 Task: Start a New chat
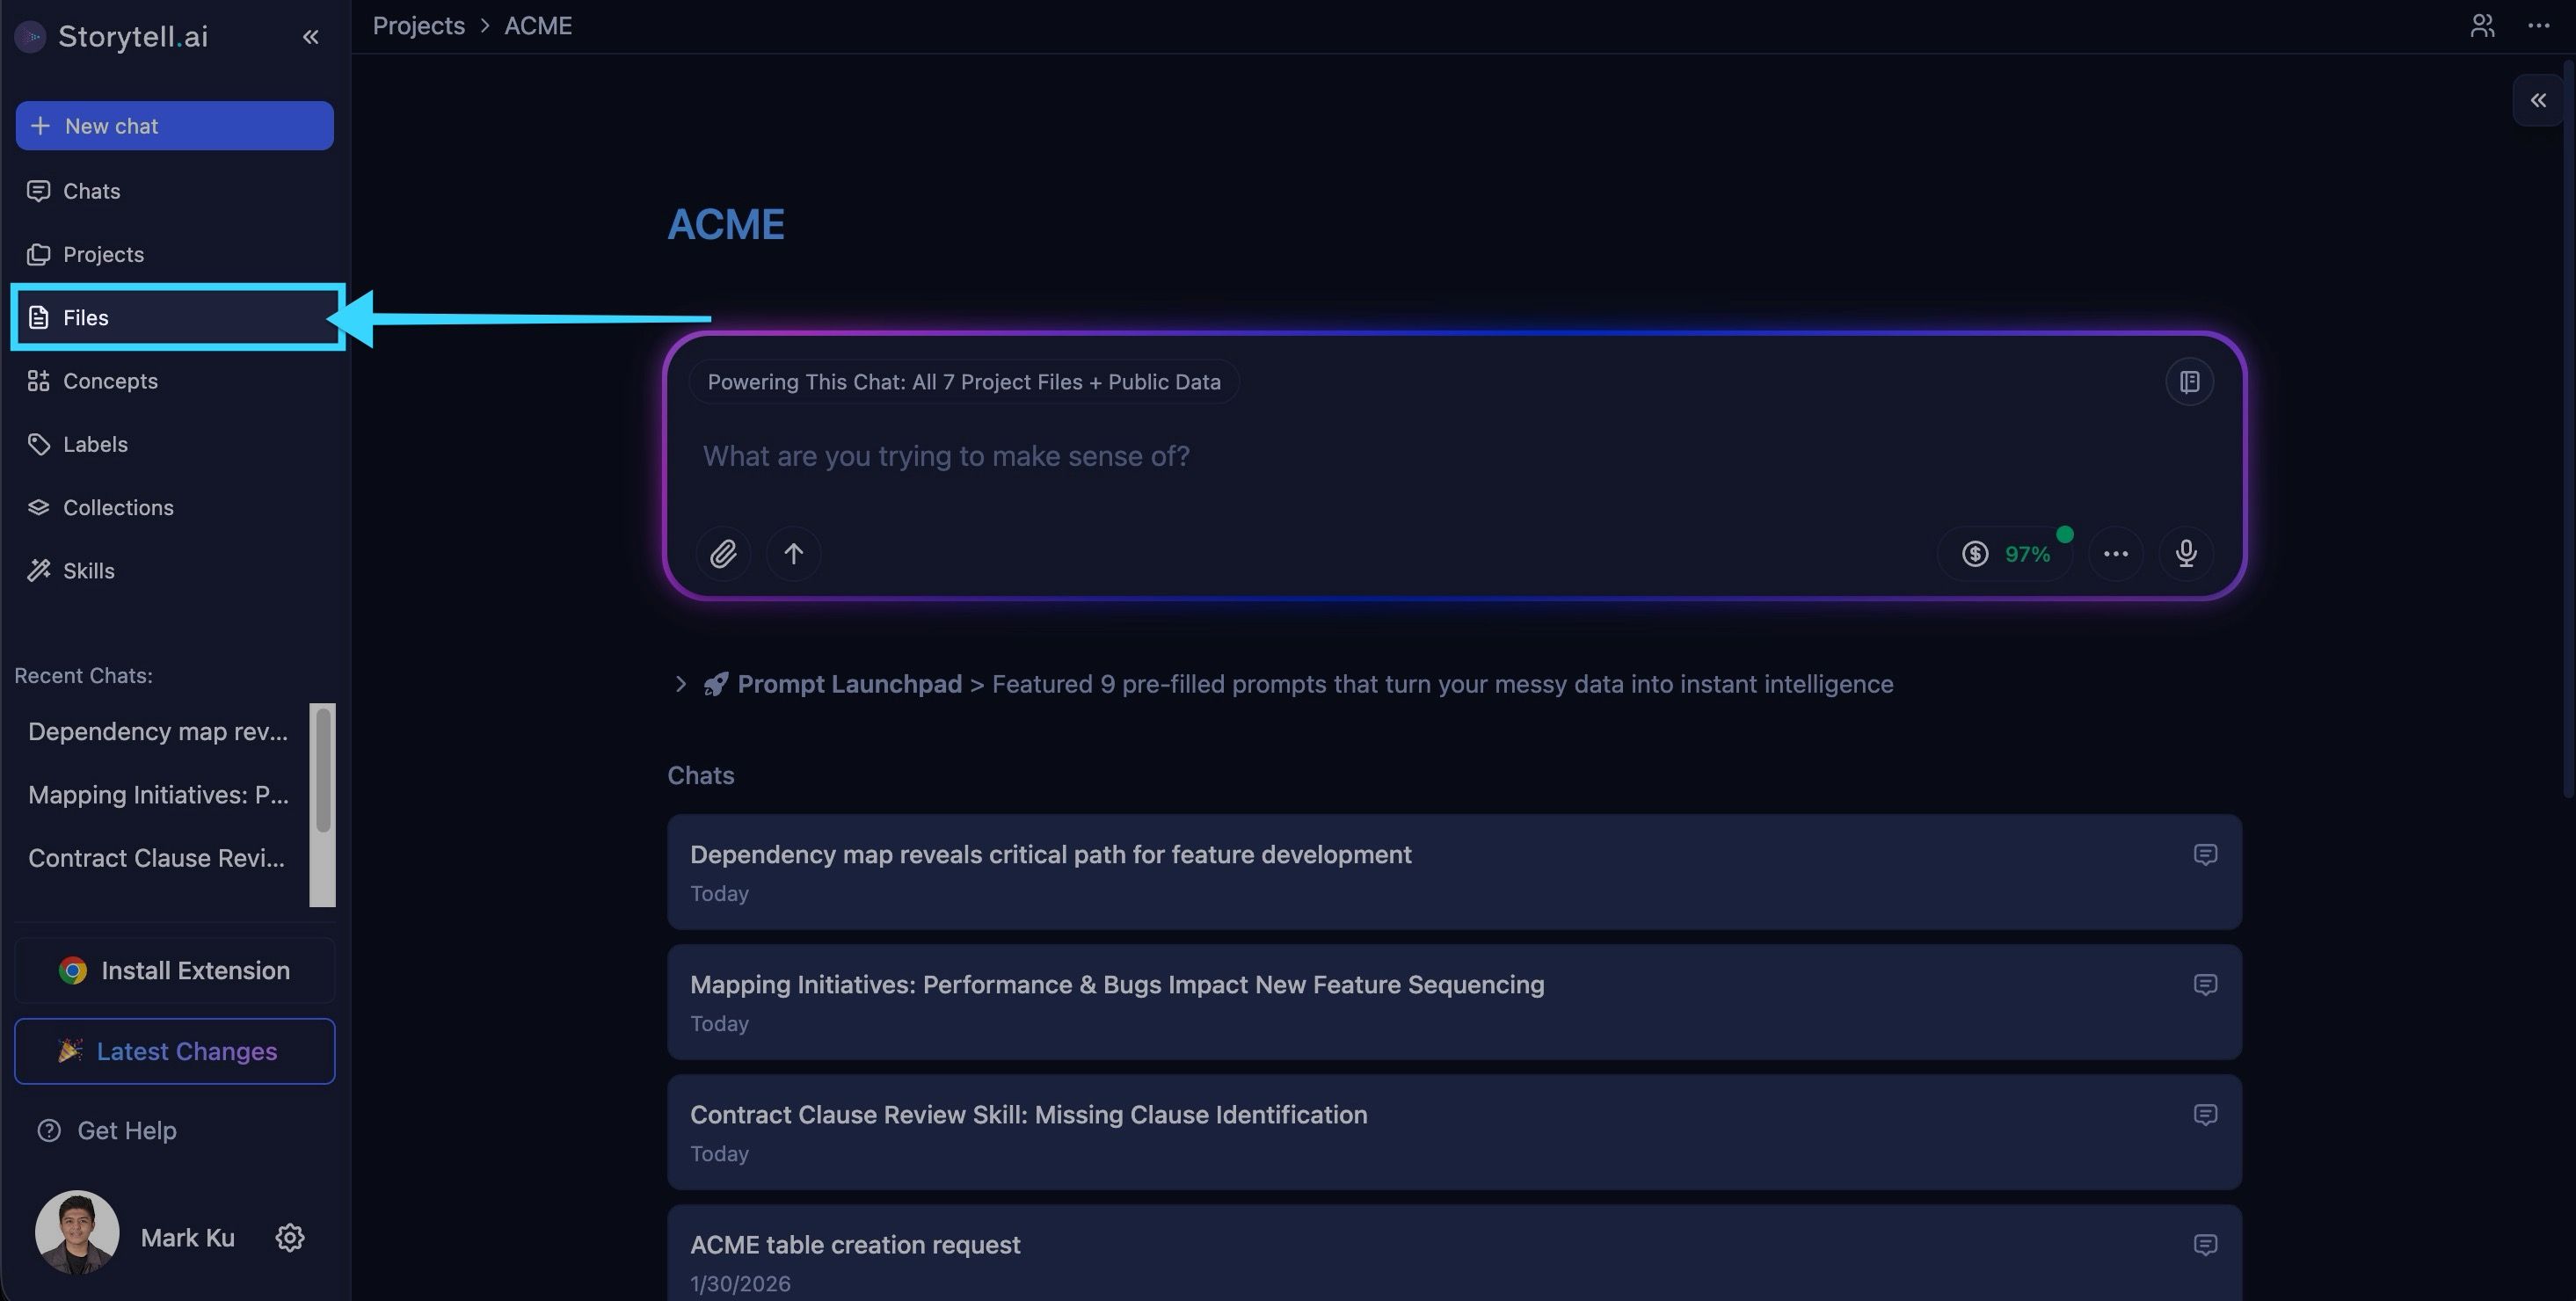175,126
